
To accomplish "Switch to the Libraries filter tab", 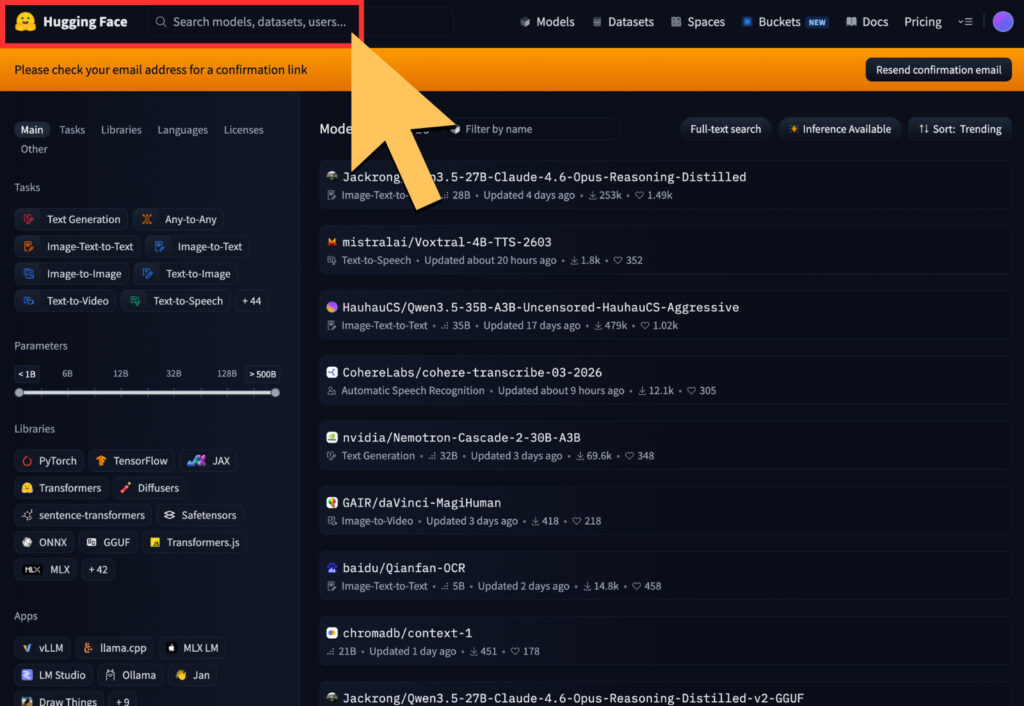I will [121, 130].
